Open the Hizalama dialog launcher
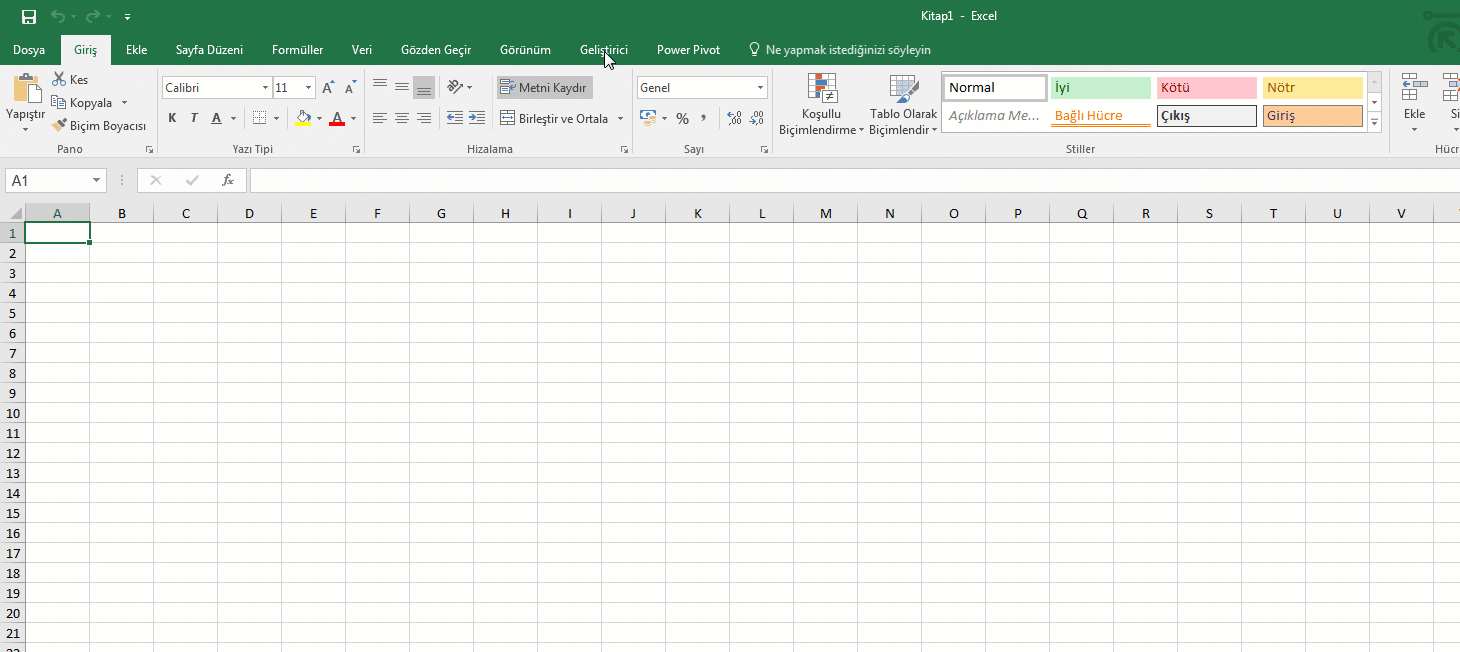The height and width of the screenshot is (652, 1460). [x=624, y=149]
